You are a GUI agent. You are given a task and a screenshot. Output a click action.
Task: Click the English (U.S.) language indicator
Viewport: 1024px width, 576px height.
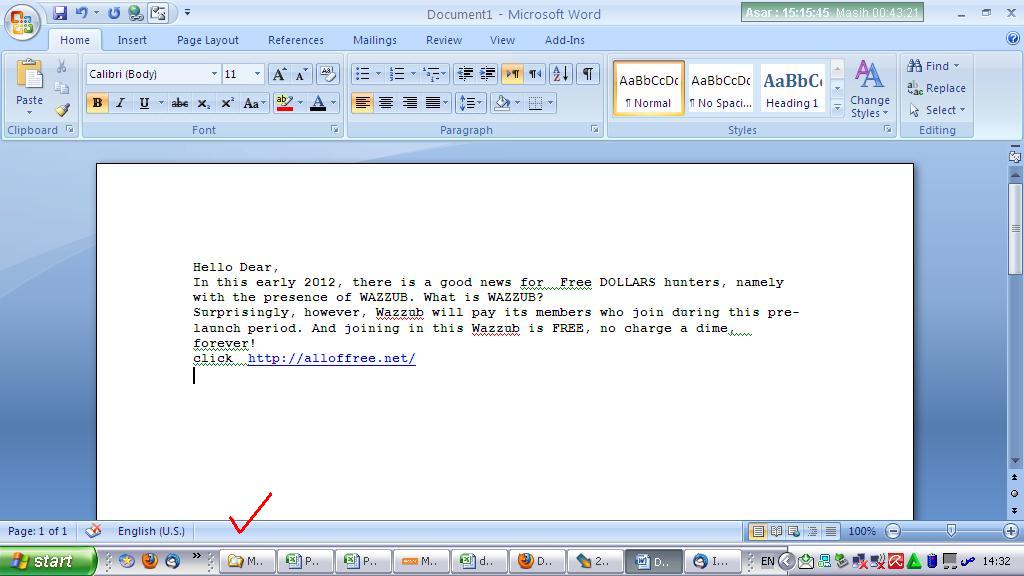coord(151,531)
